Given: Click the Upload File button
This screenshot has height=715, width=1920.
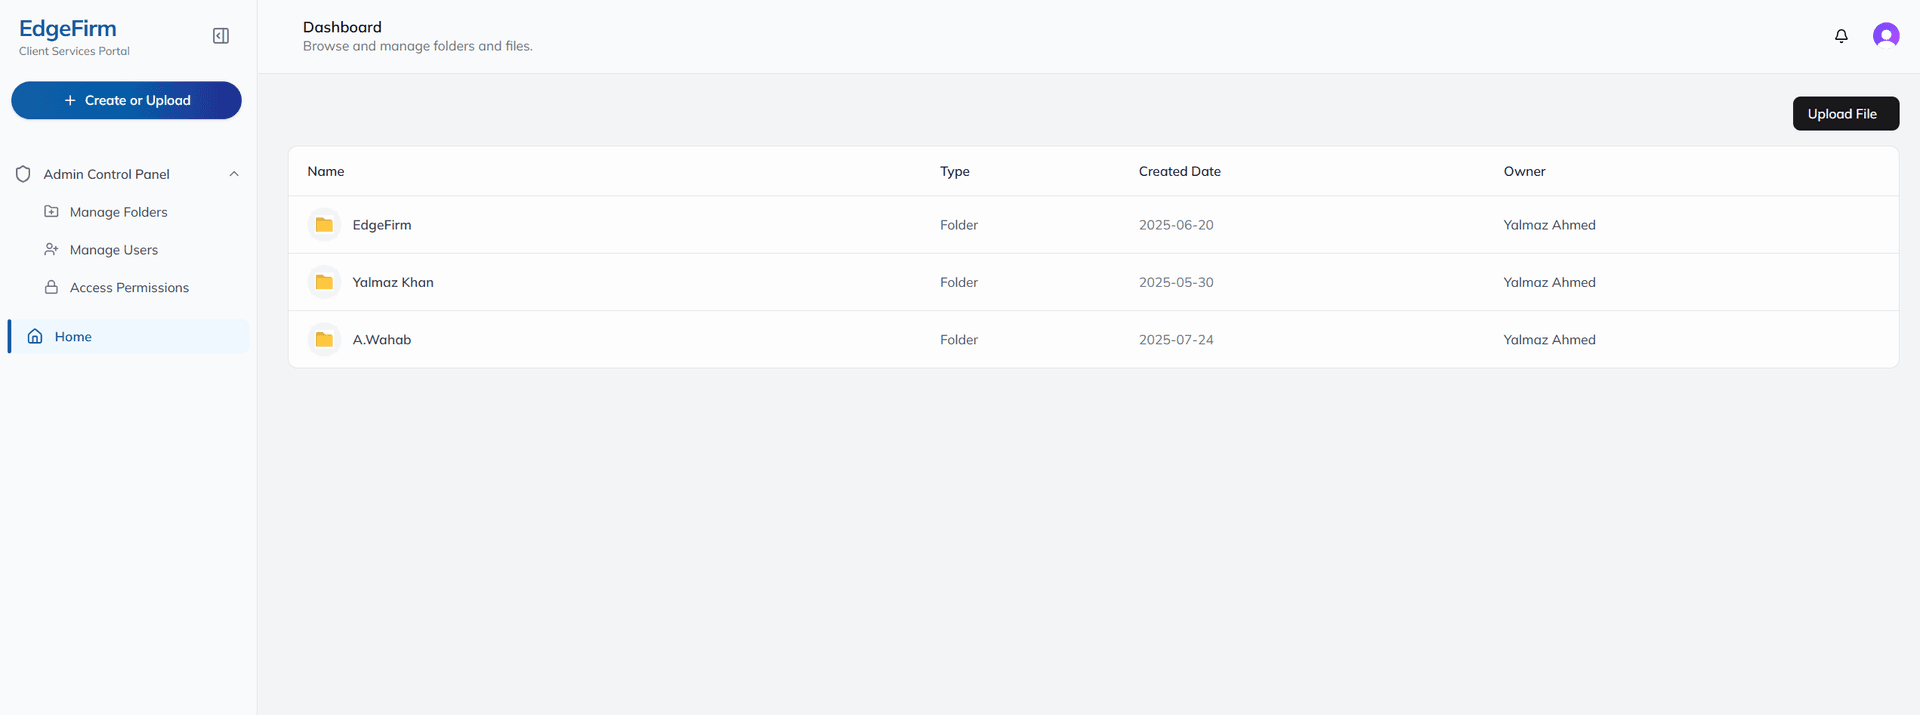Looking at the screenshot, I should [1846, 113].
